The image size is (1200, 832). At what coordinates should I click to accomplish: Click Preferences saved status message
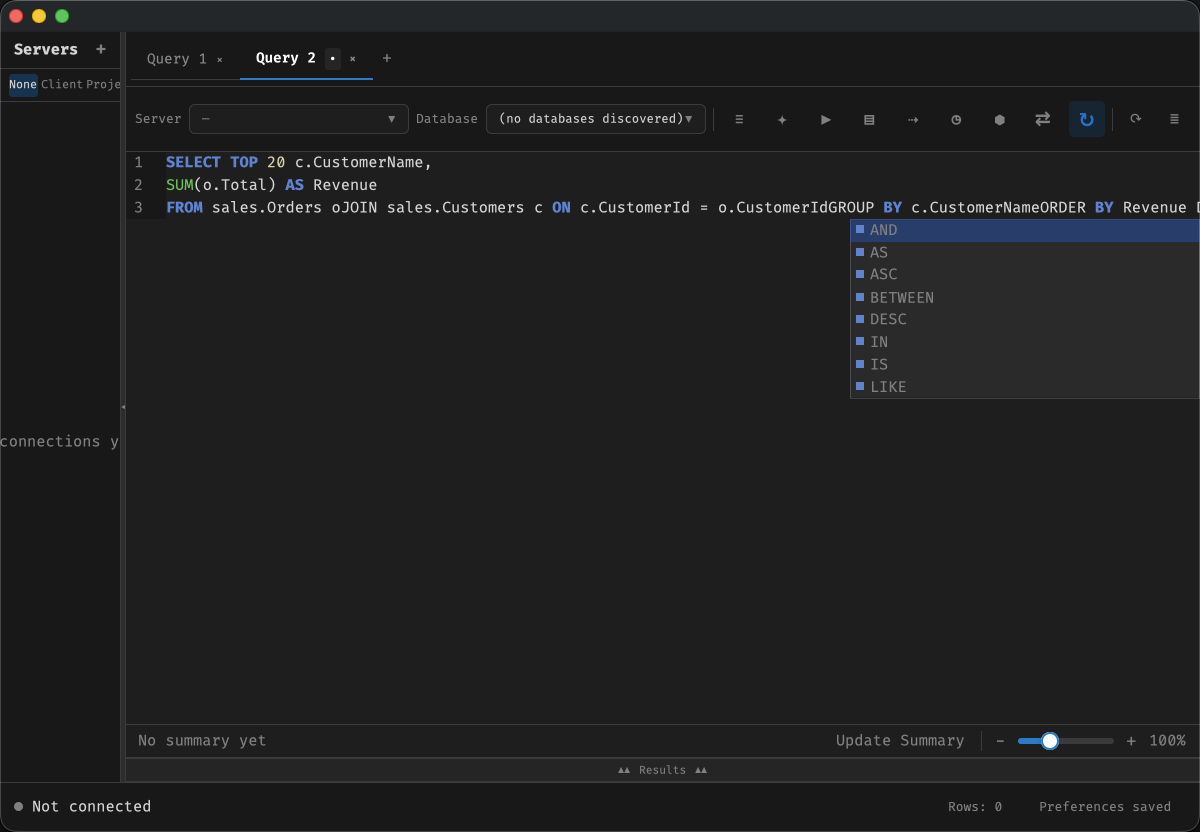point(1105,807)
